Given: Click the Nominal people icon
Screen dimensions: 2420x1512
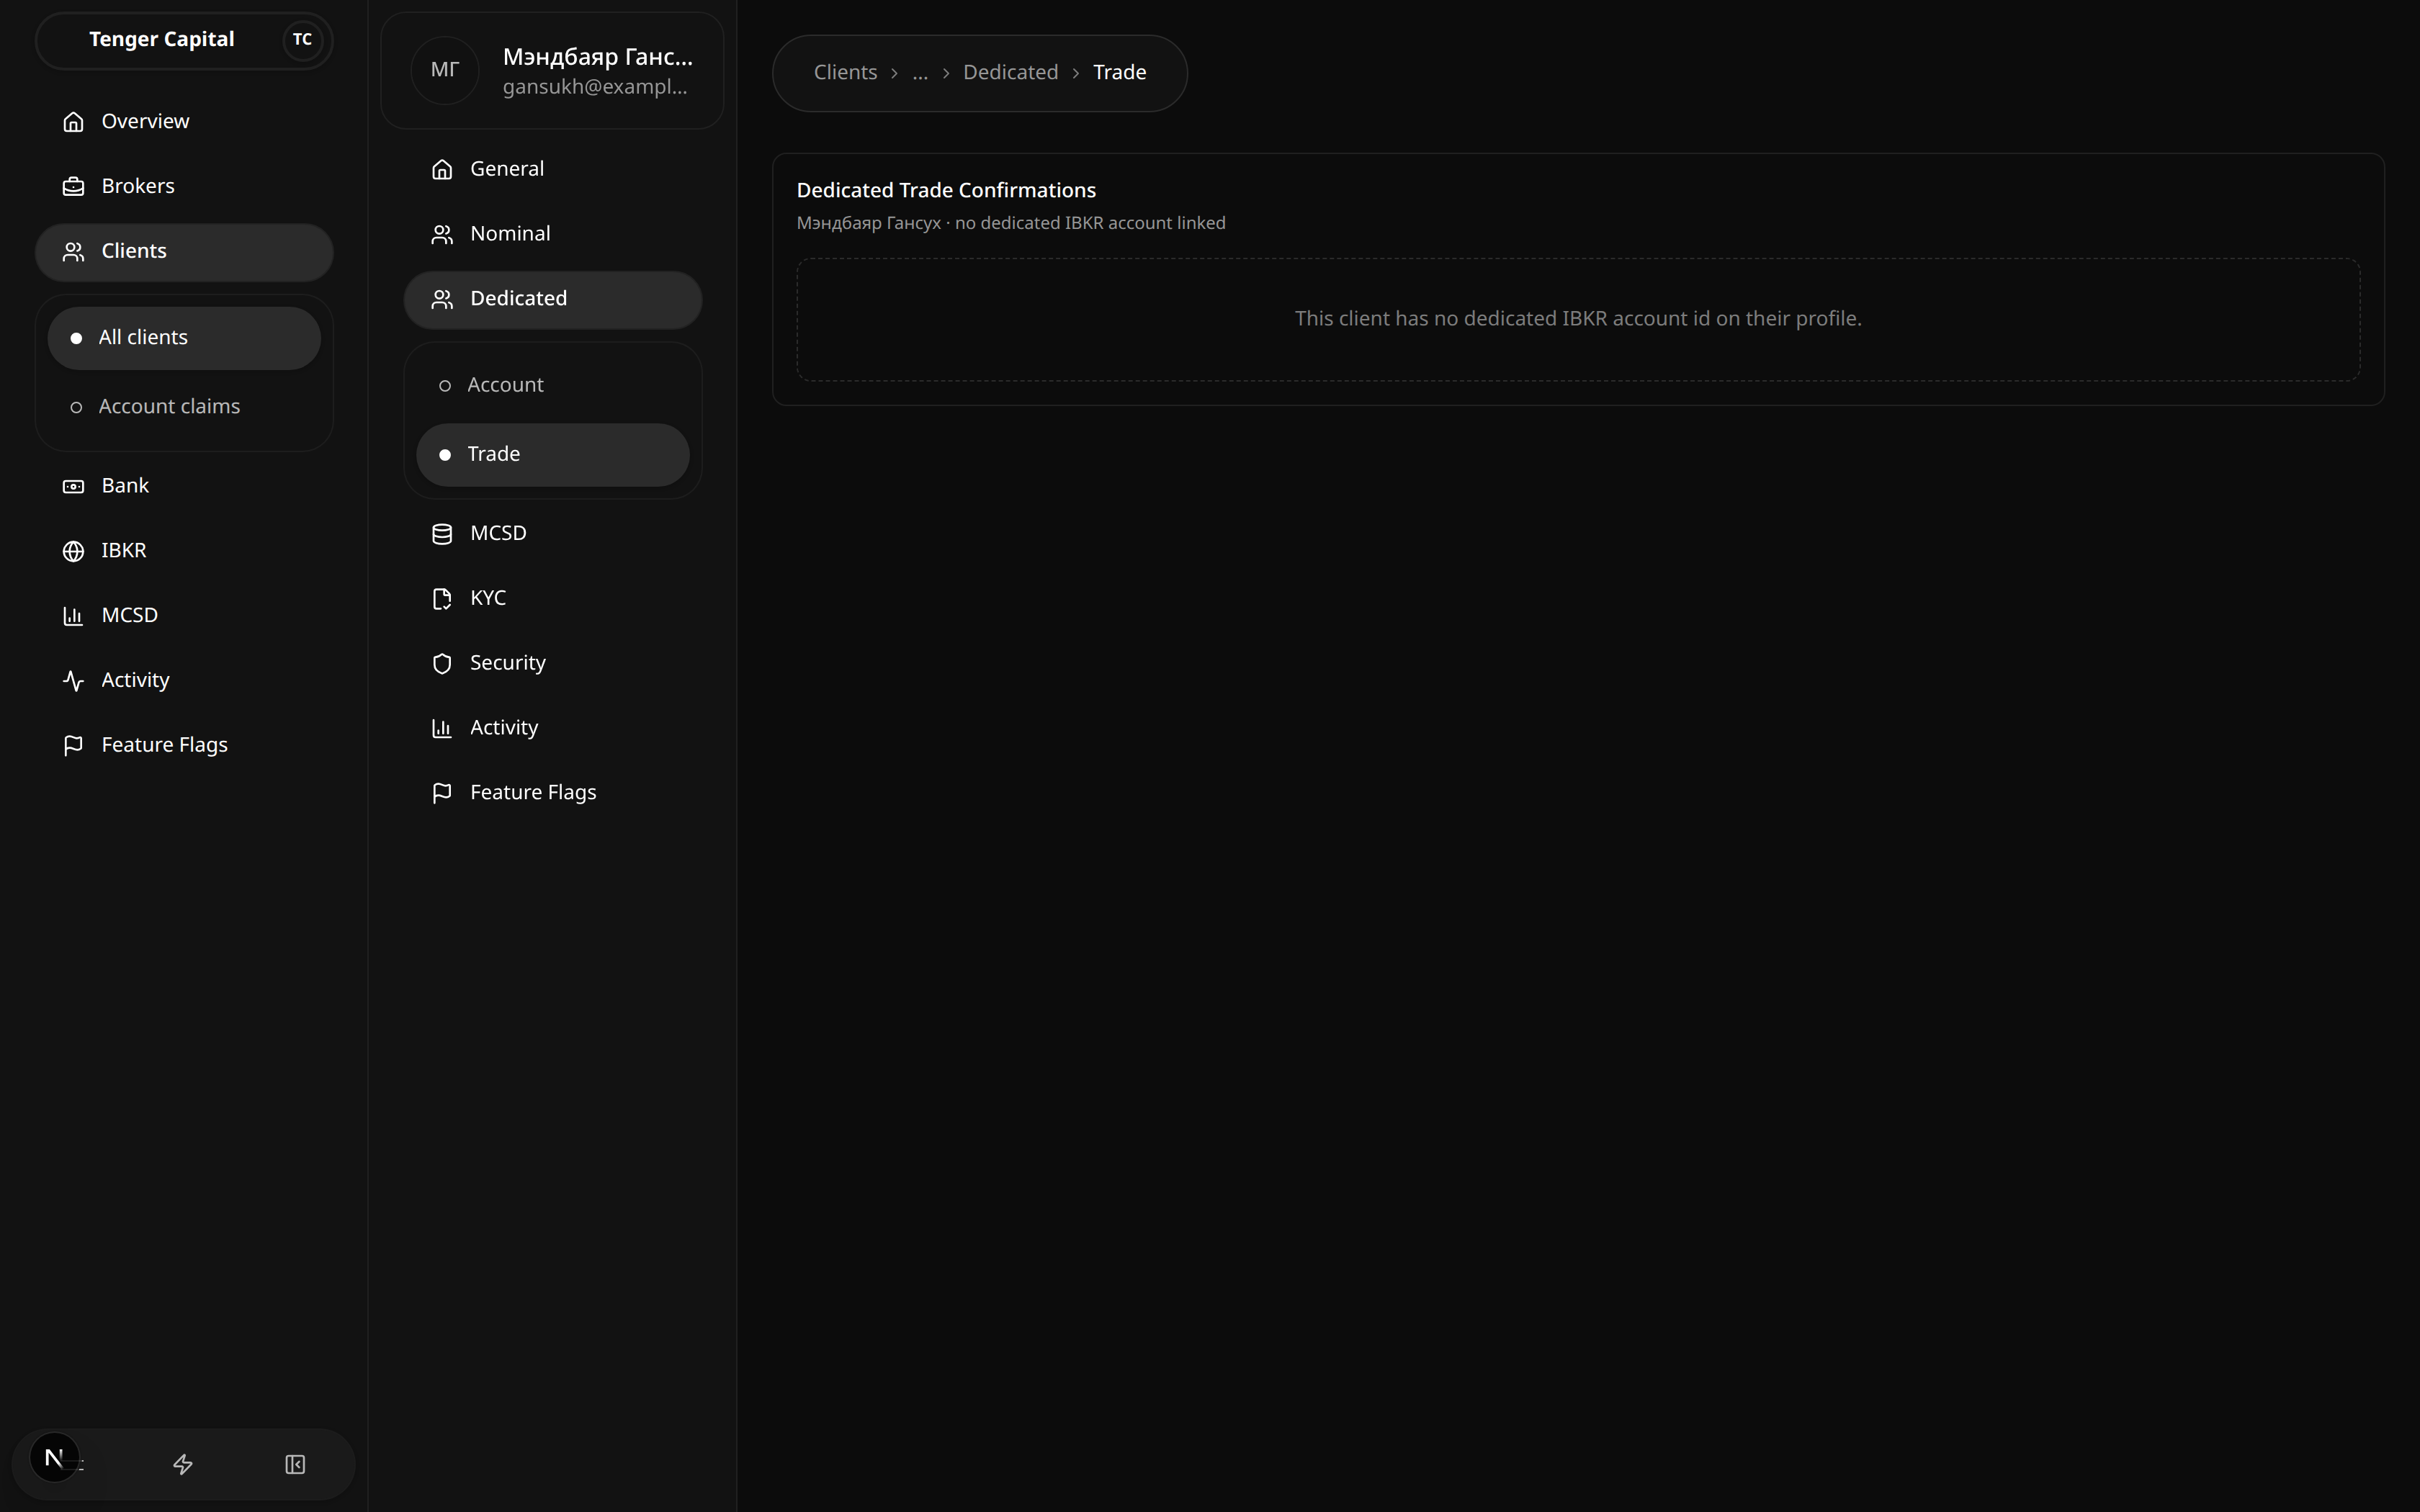Looking at the screenshot, I should 442,235.
